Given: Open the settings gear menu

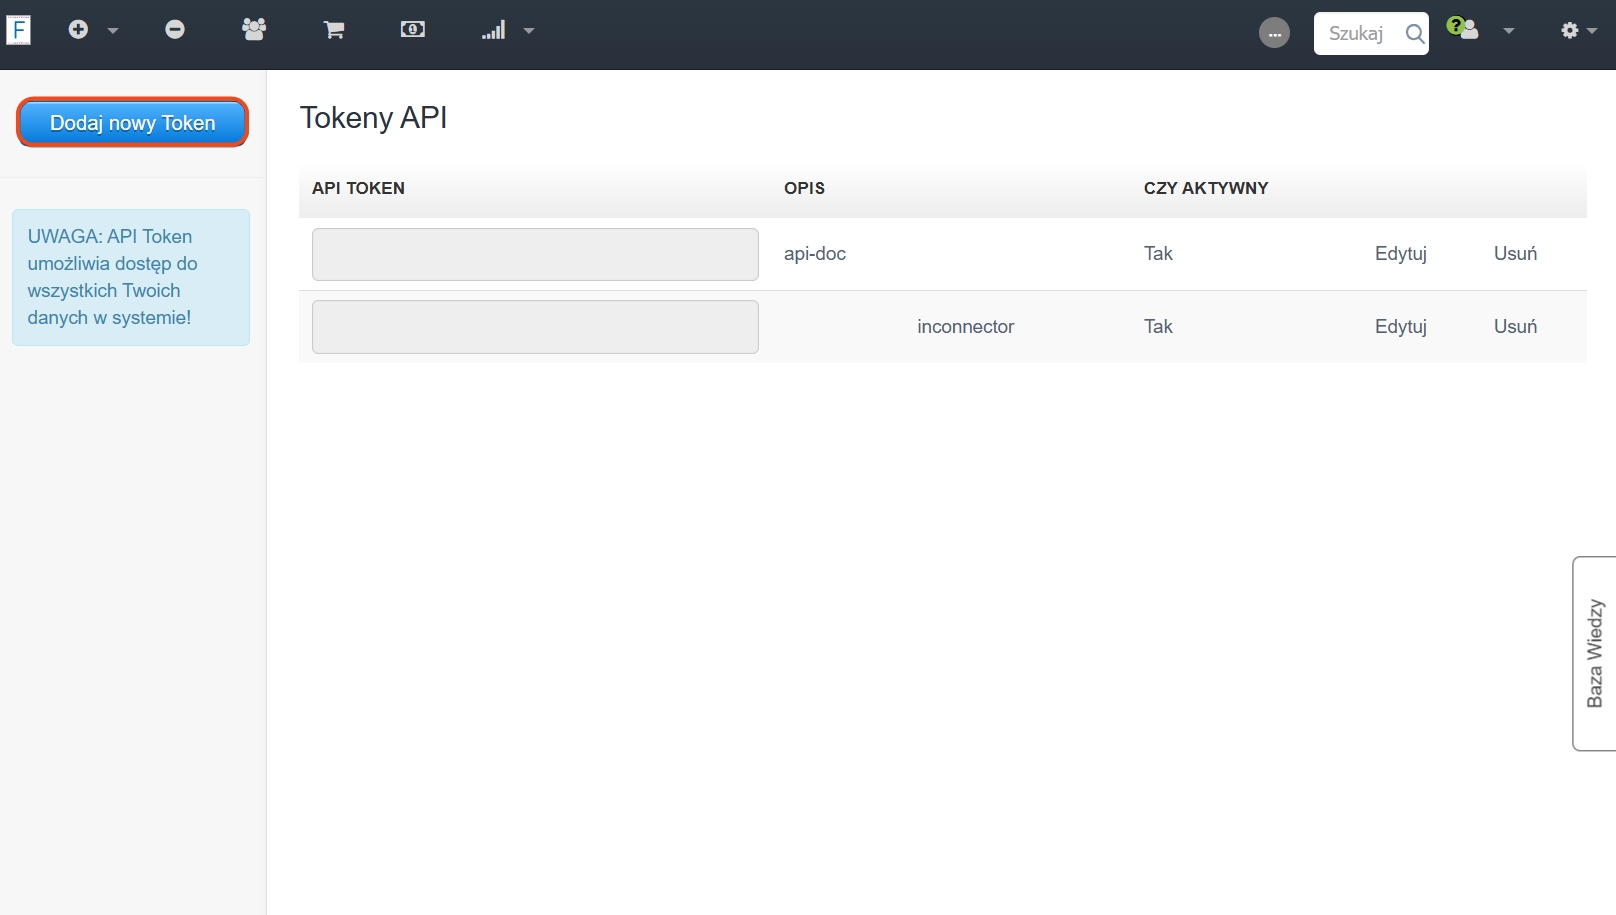Looking at the screenshot, I should point(1577,31).
